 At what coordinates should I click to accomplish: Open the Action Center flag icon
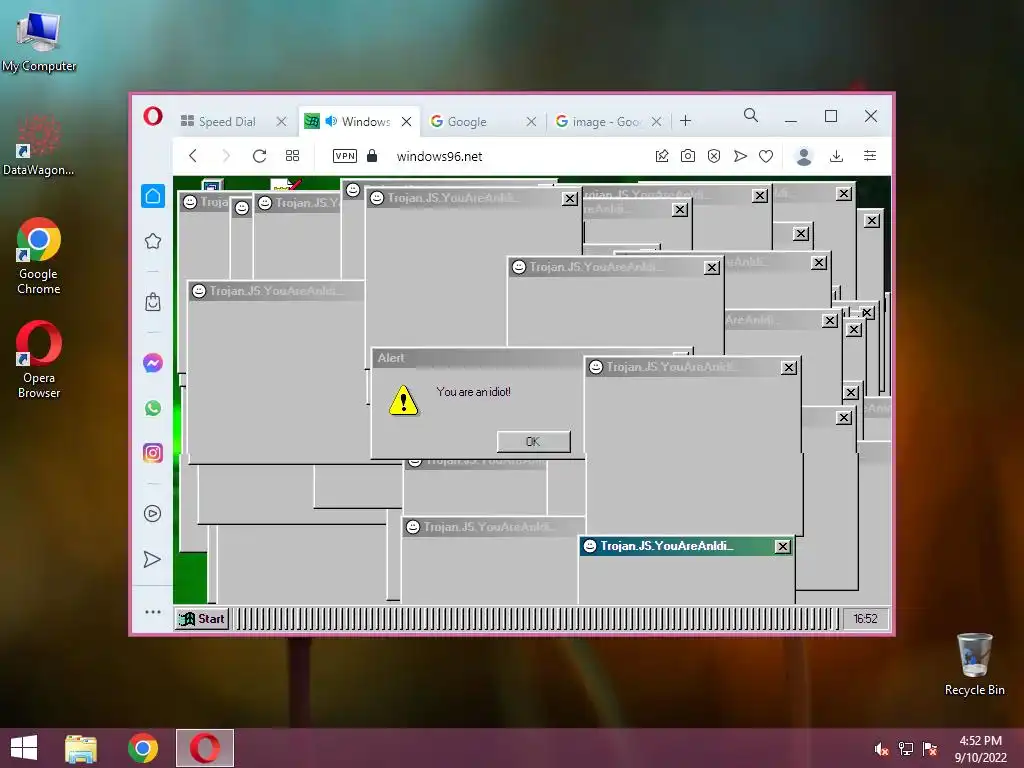[930, 749]
